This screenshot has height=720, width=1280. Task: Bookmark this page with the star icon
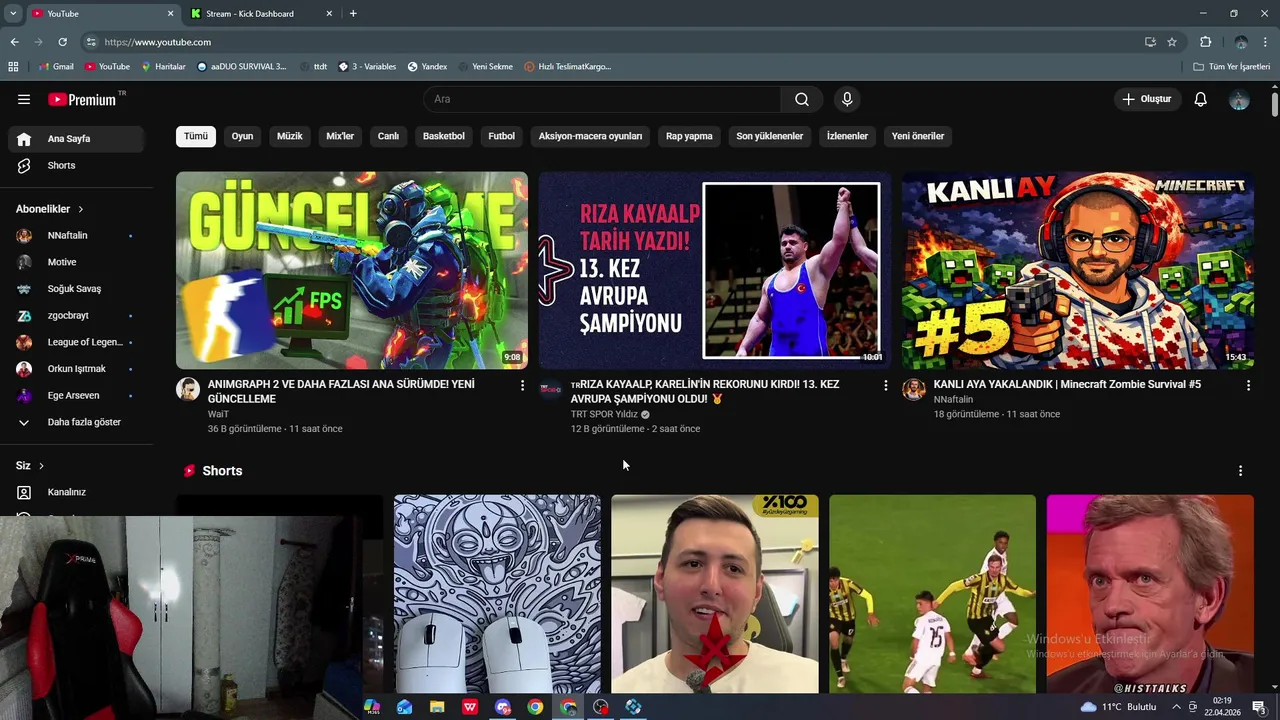[x=1172, y=42]
